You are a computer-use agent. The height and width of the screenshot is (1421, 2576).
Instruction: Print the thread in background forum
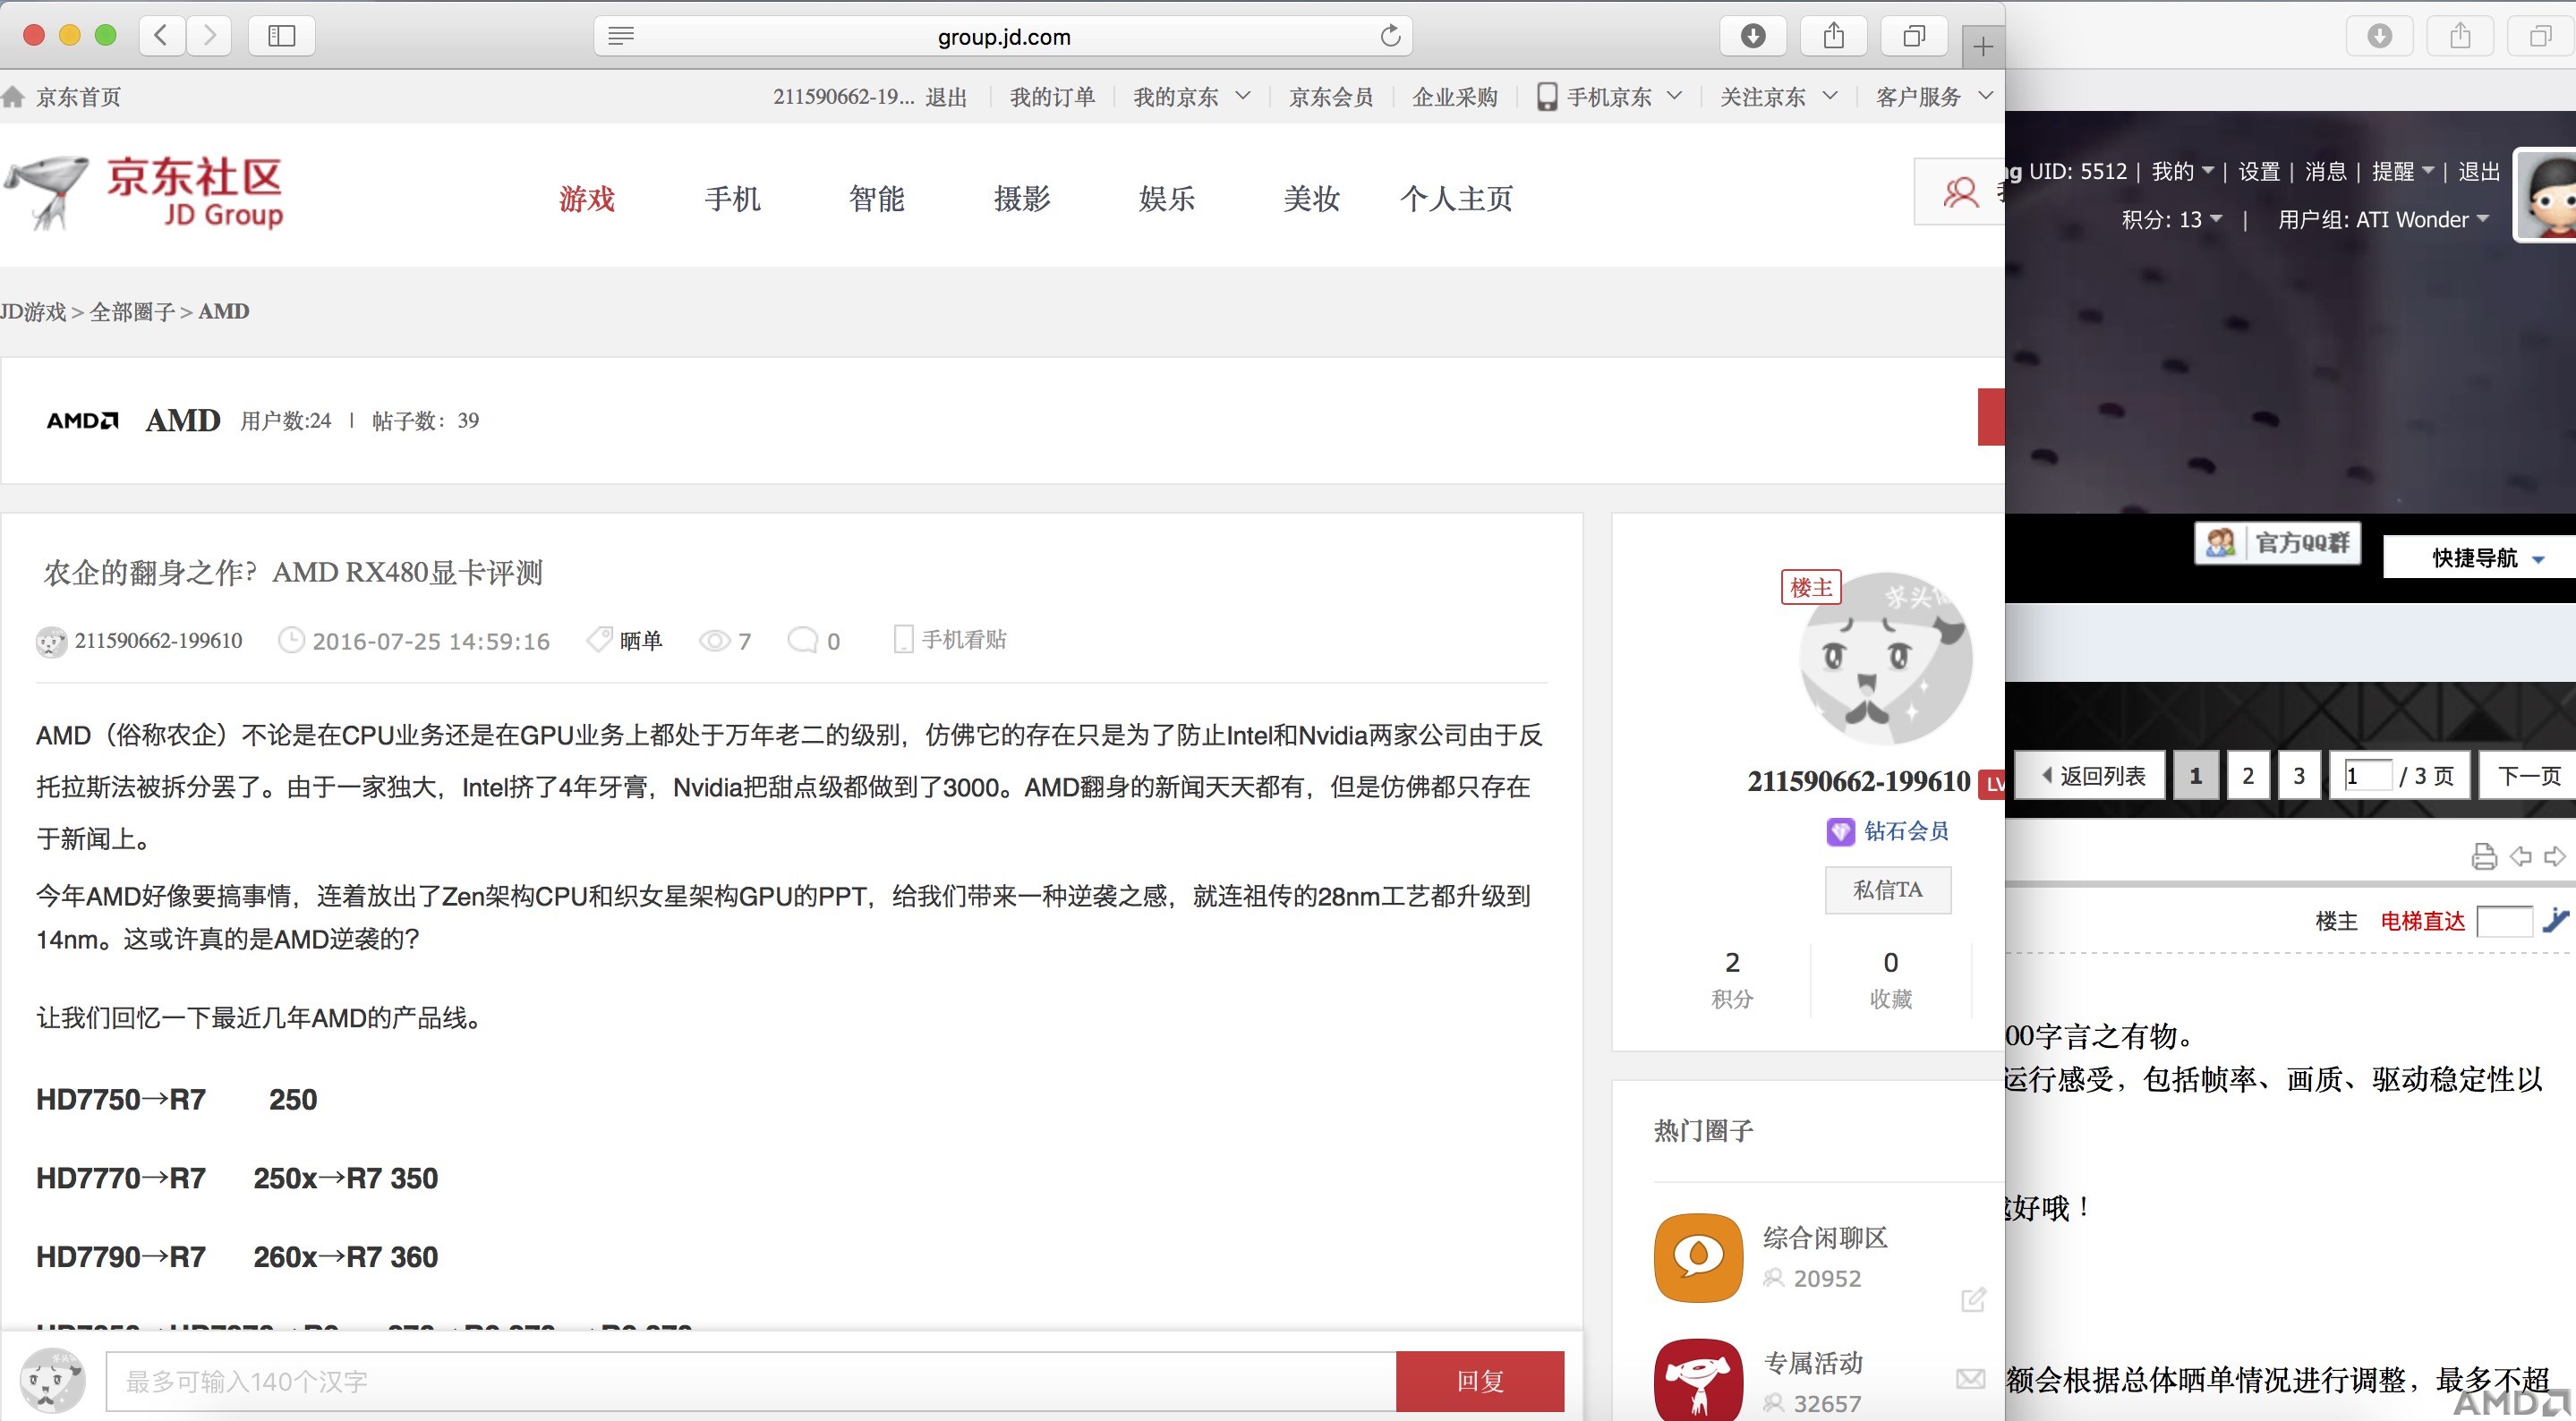(x=2484, y=857)
